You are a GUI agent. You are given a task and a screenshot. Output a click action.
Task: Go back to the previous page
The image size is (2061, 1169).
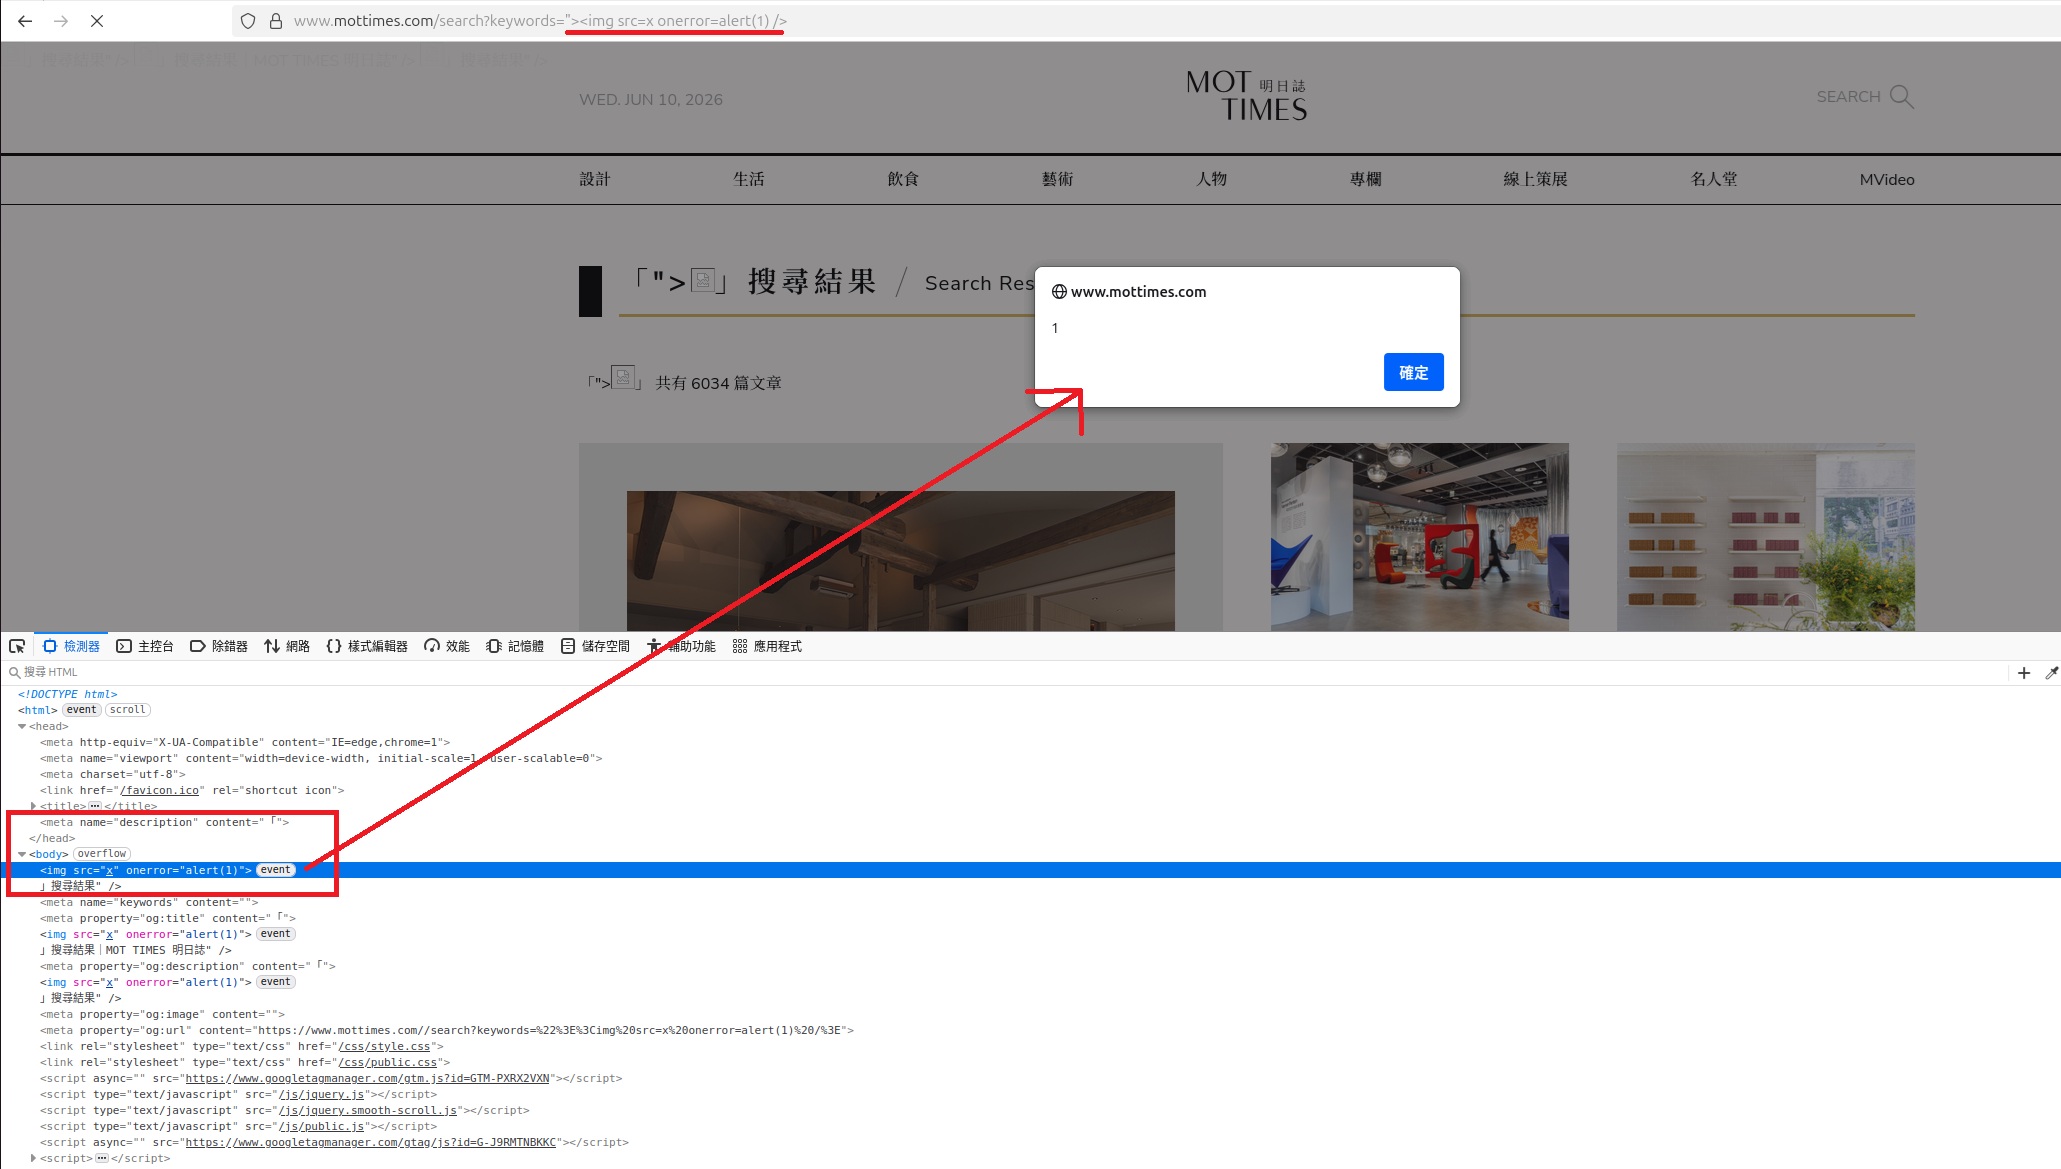[x=25, y=21]
